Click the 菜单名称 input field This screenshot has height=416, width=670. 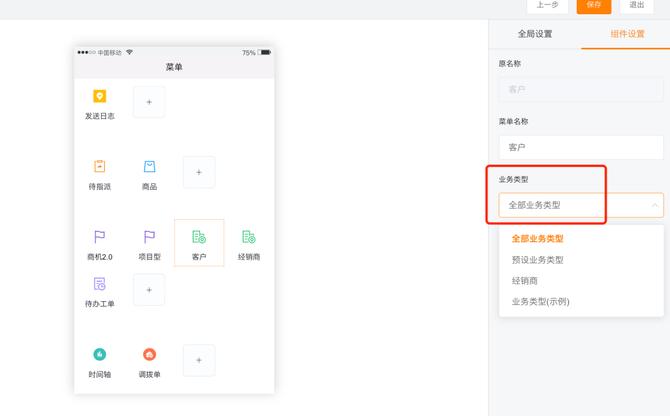pyautogui.click(x=580, y=147)
